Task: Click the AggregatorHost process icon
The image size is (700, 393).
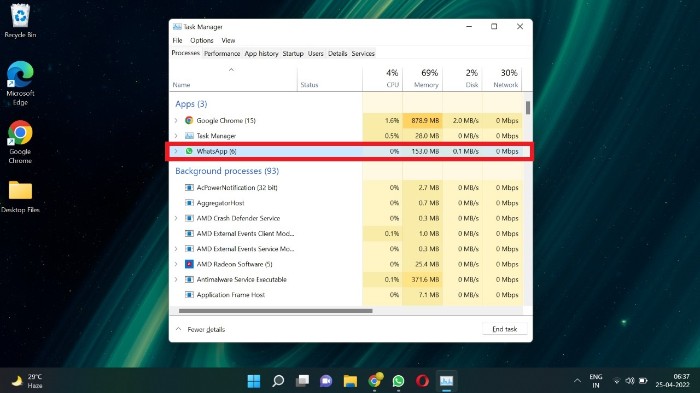Action: tap(189, 203)
